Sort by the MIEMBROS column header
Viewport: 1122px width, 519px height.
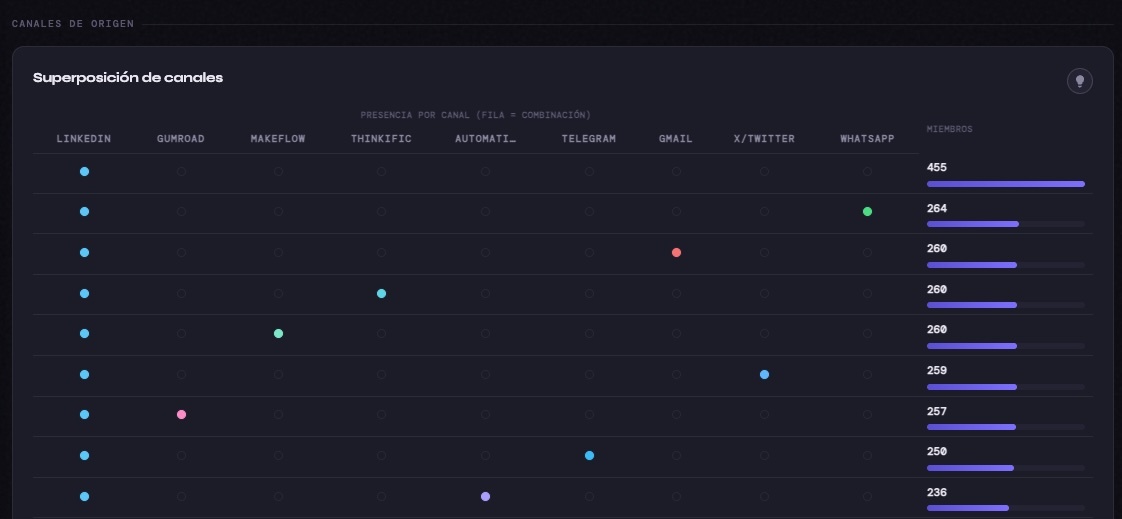949,129
